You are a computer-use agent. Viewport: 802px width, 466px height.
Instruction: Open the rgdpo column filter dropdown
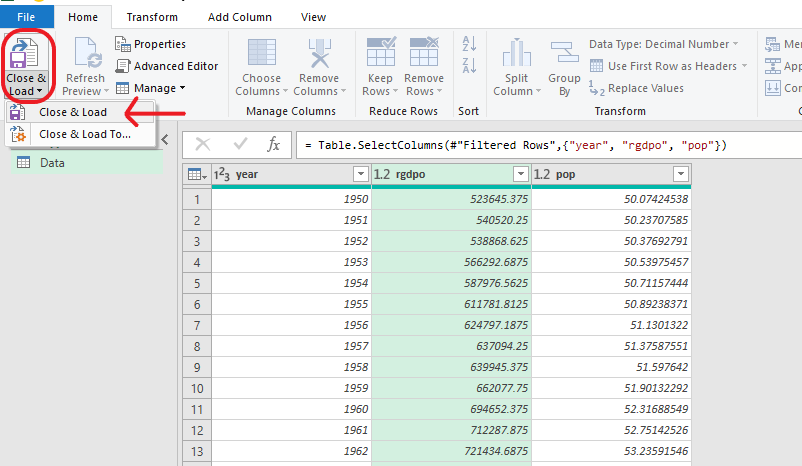click(520, 174)
